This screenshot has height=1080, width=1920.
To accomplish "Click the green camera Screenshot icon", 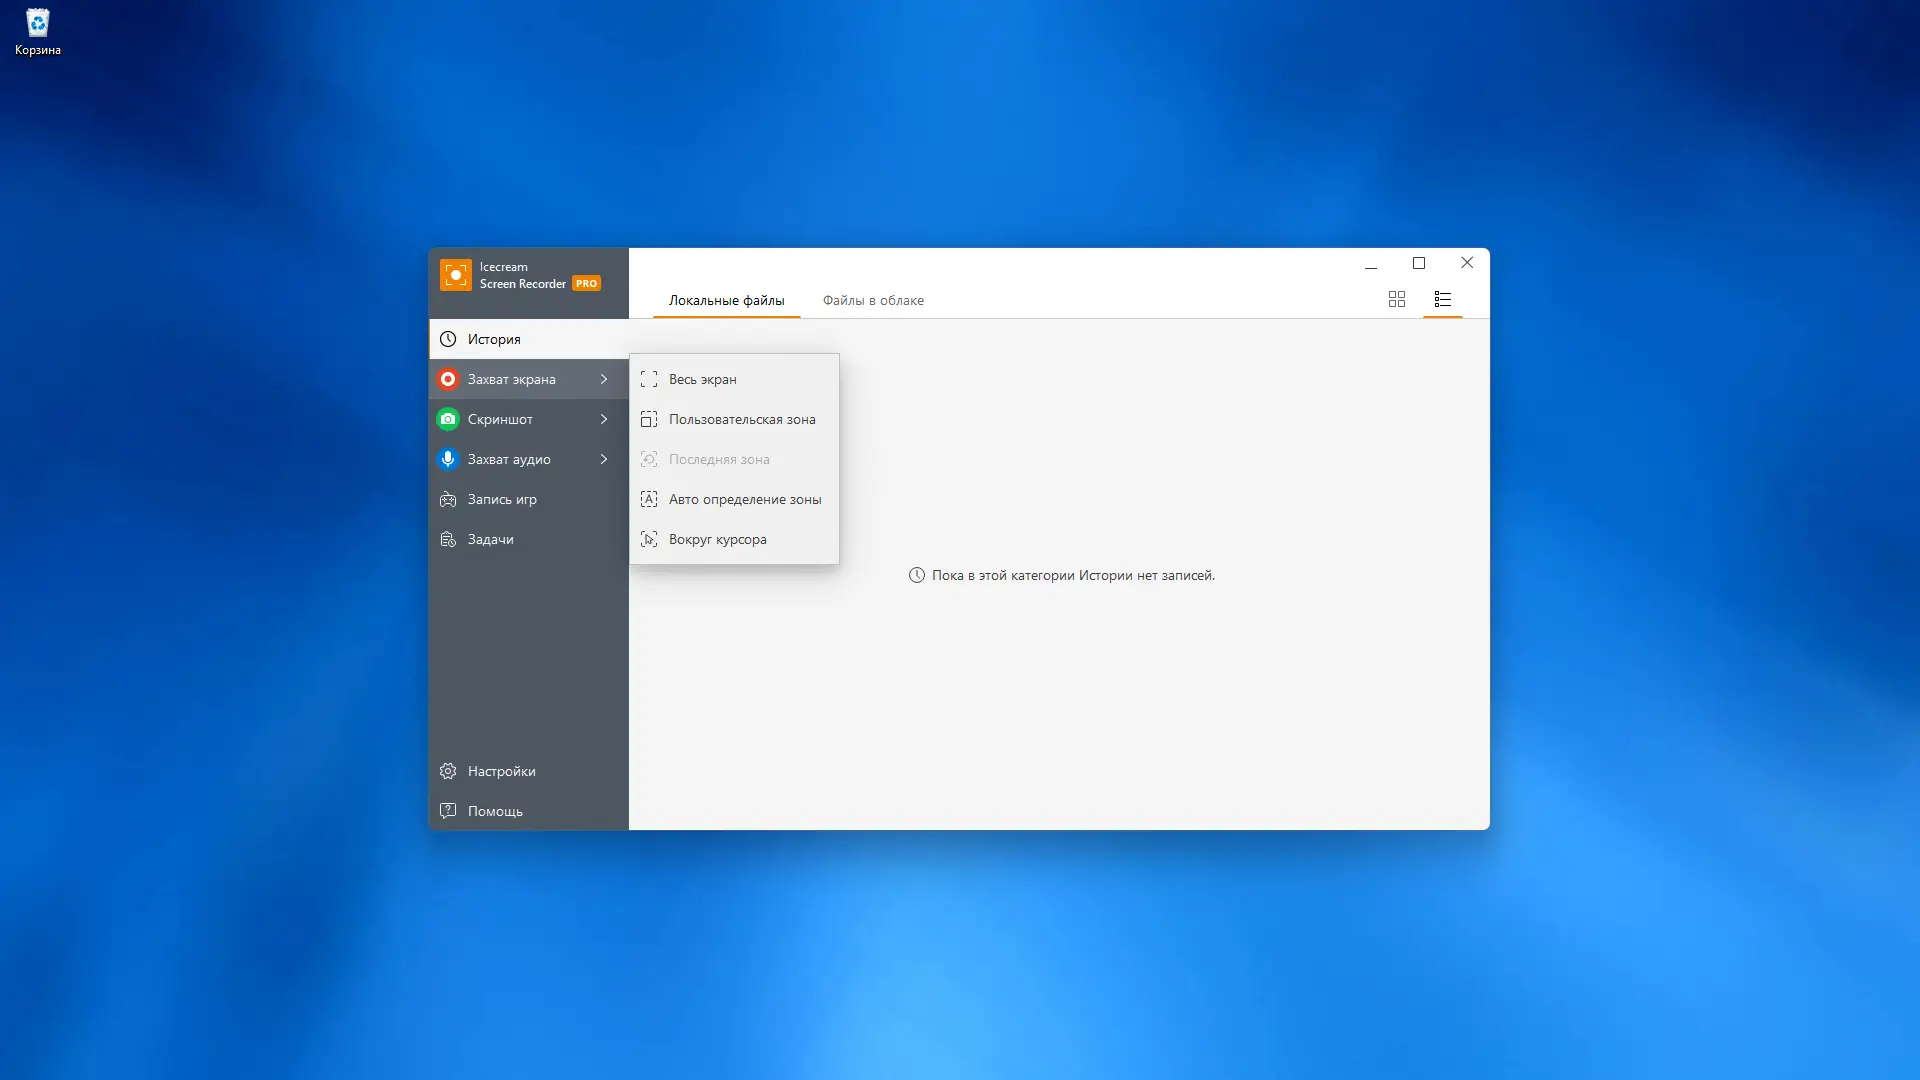I will [448, 419].
